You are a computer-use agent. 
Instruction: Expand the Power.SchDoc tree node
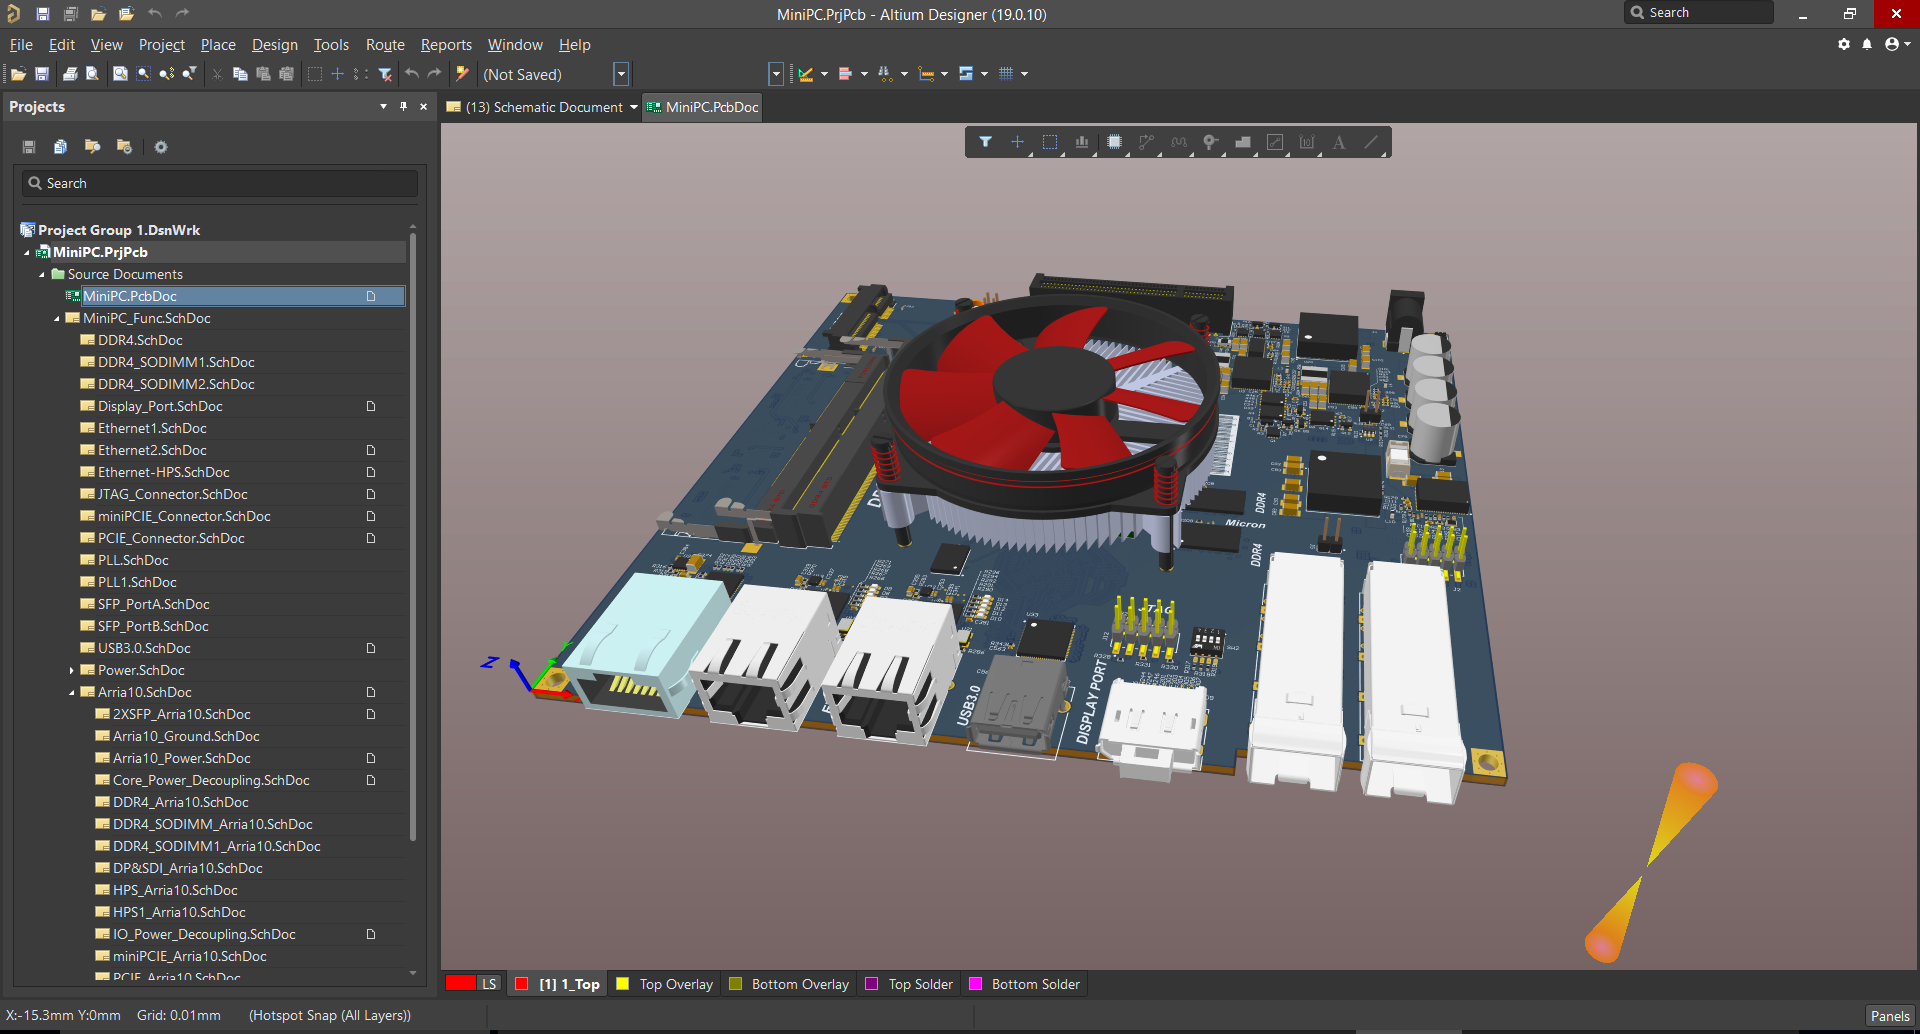(x=72, y=670)
